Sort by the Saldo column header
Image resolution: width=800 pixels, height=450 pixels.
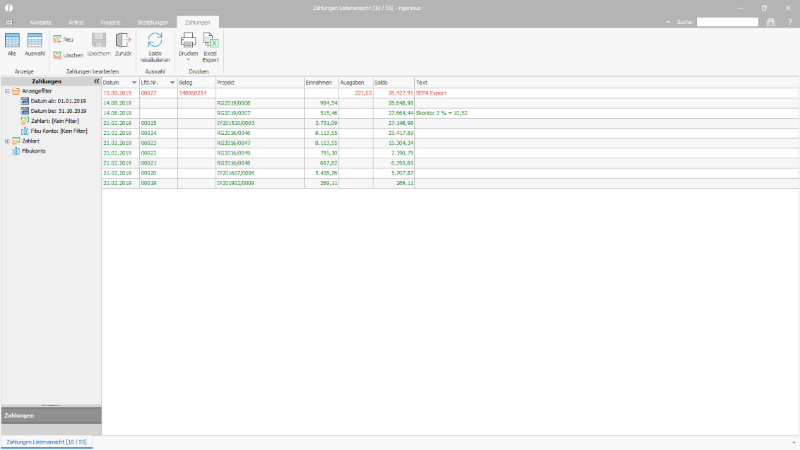click(x=393, y=83)
